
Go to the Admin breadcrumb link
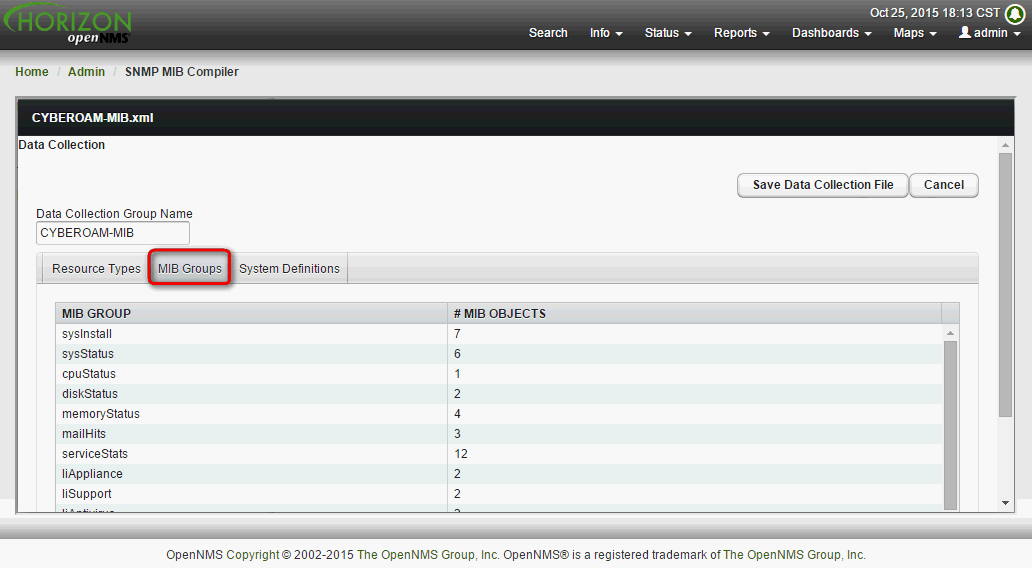pyautogui.click(x=86, y=72)
